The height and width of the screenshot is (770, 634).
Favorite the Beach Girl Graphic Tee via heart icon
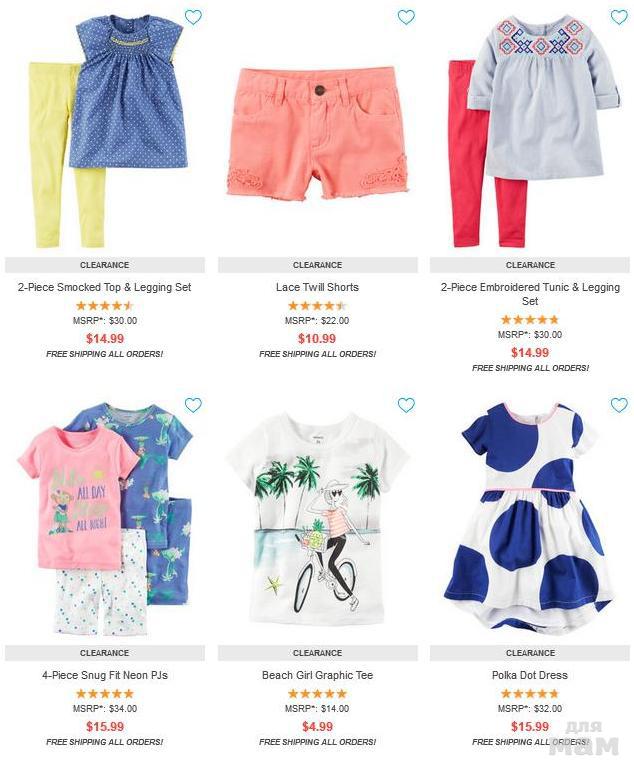pos(406,405)
